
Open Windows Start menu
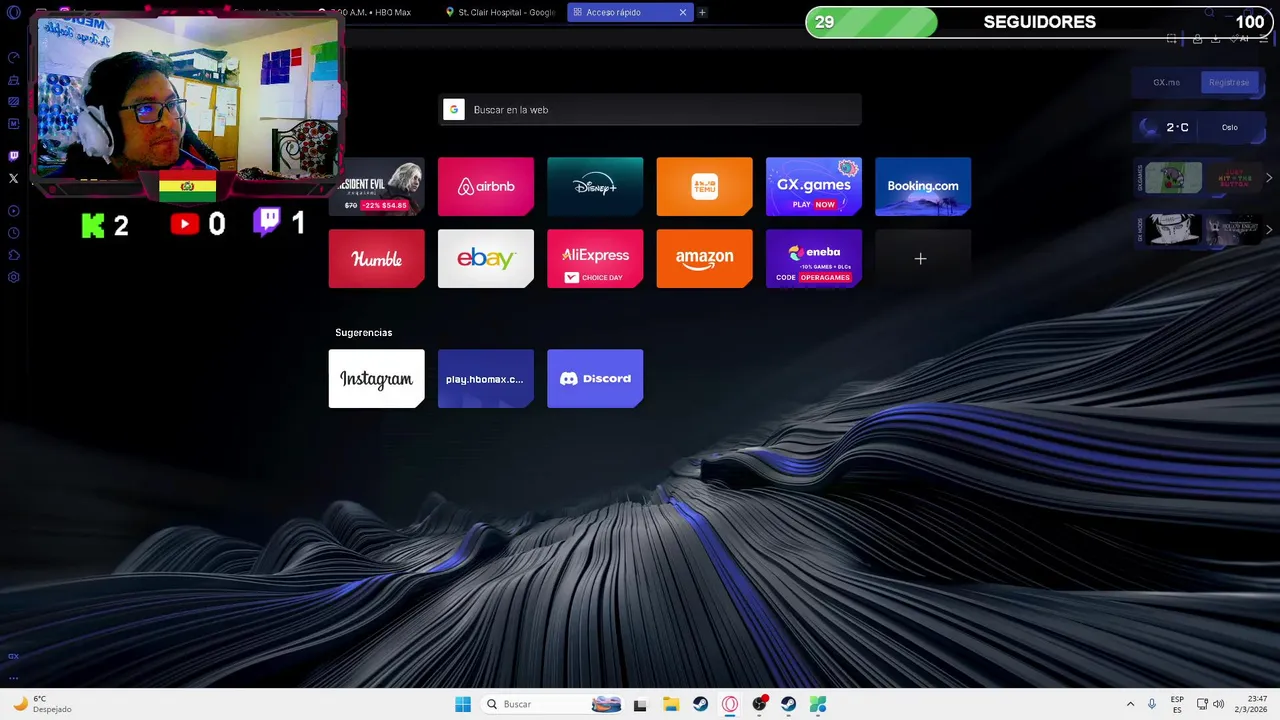click(463, 704)
